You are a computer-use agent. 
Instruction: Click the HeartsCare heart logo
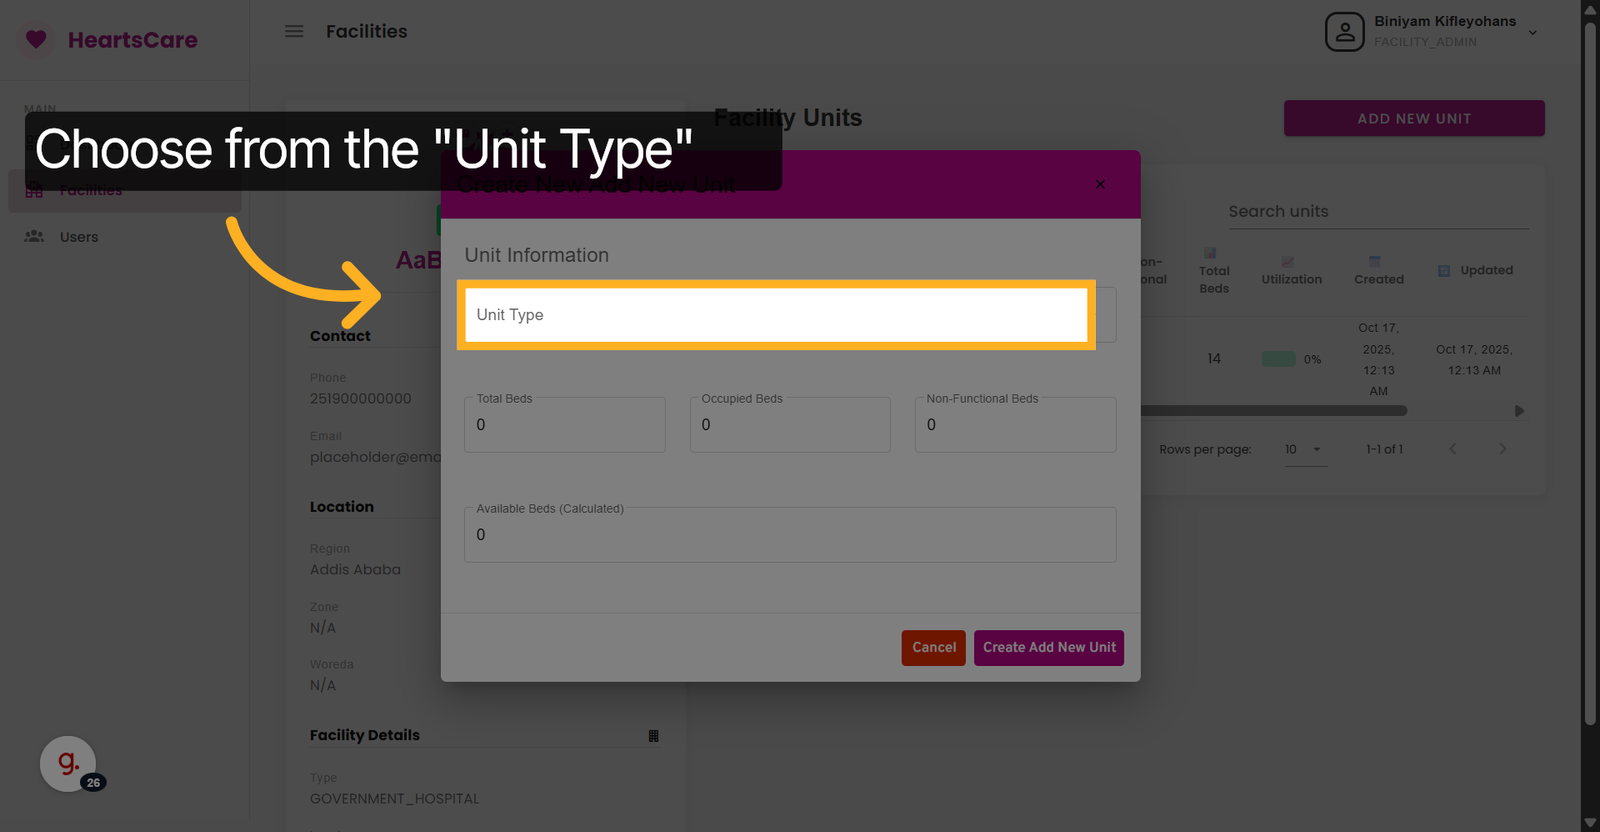click(x=36, y=40)
